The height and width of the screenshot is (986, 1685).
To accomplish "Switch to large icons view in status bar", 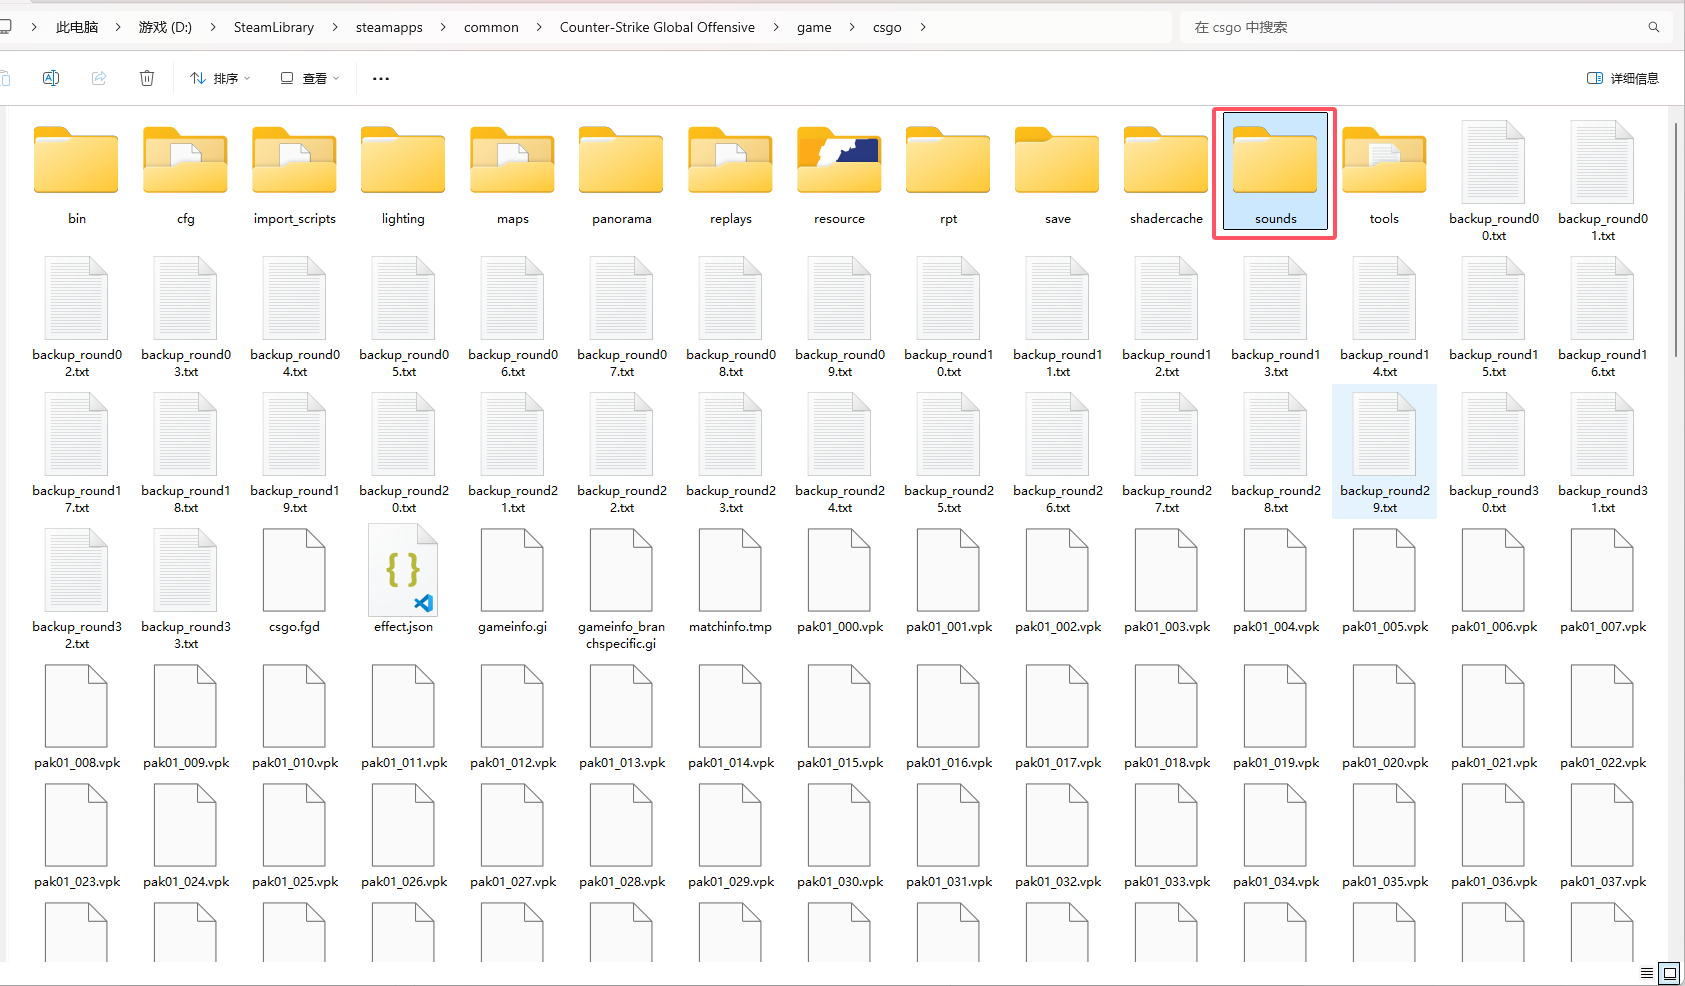I will (1669, 973).
